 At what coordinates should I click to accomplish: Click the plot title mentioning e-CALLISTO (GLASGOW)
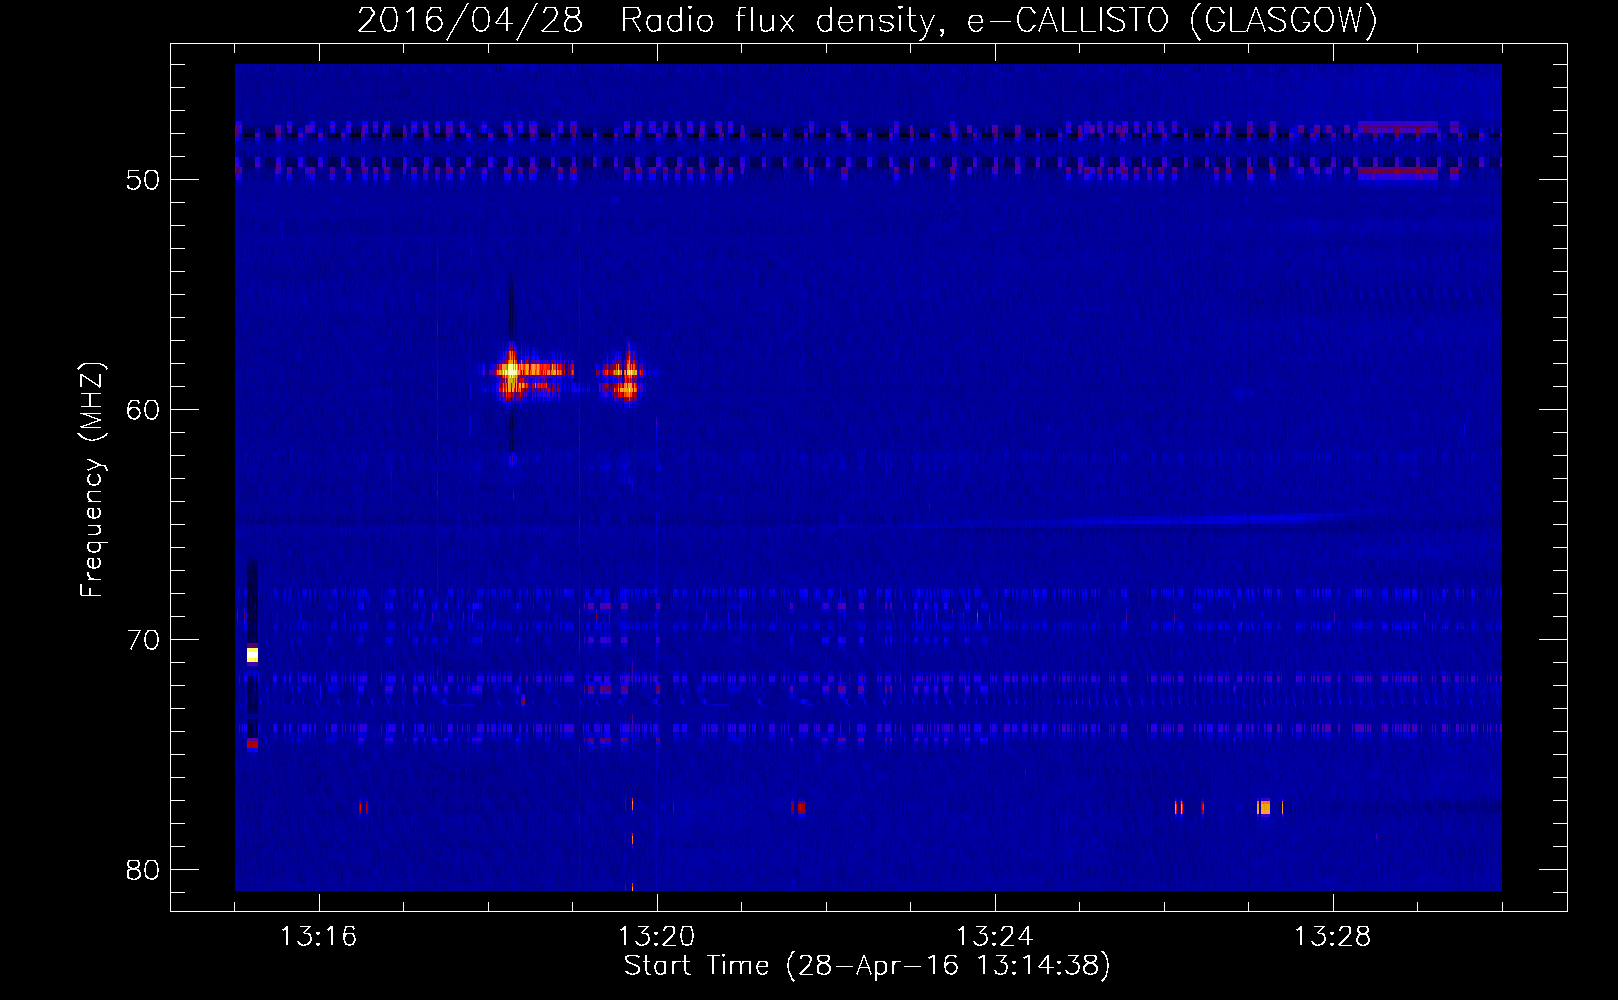867,20
